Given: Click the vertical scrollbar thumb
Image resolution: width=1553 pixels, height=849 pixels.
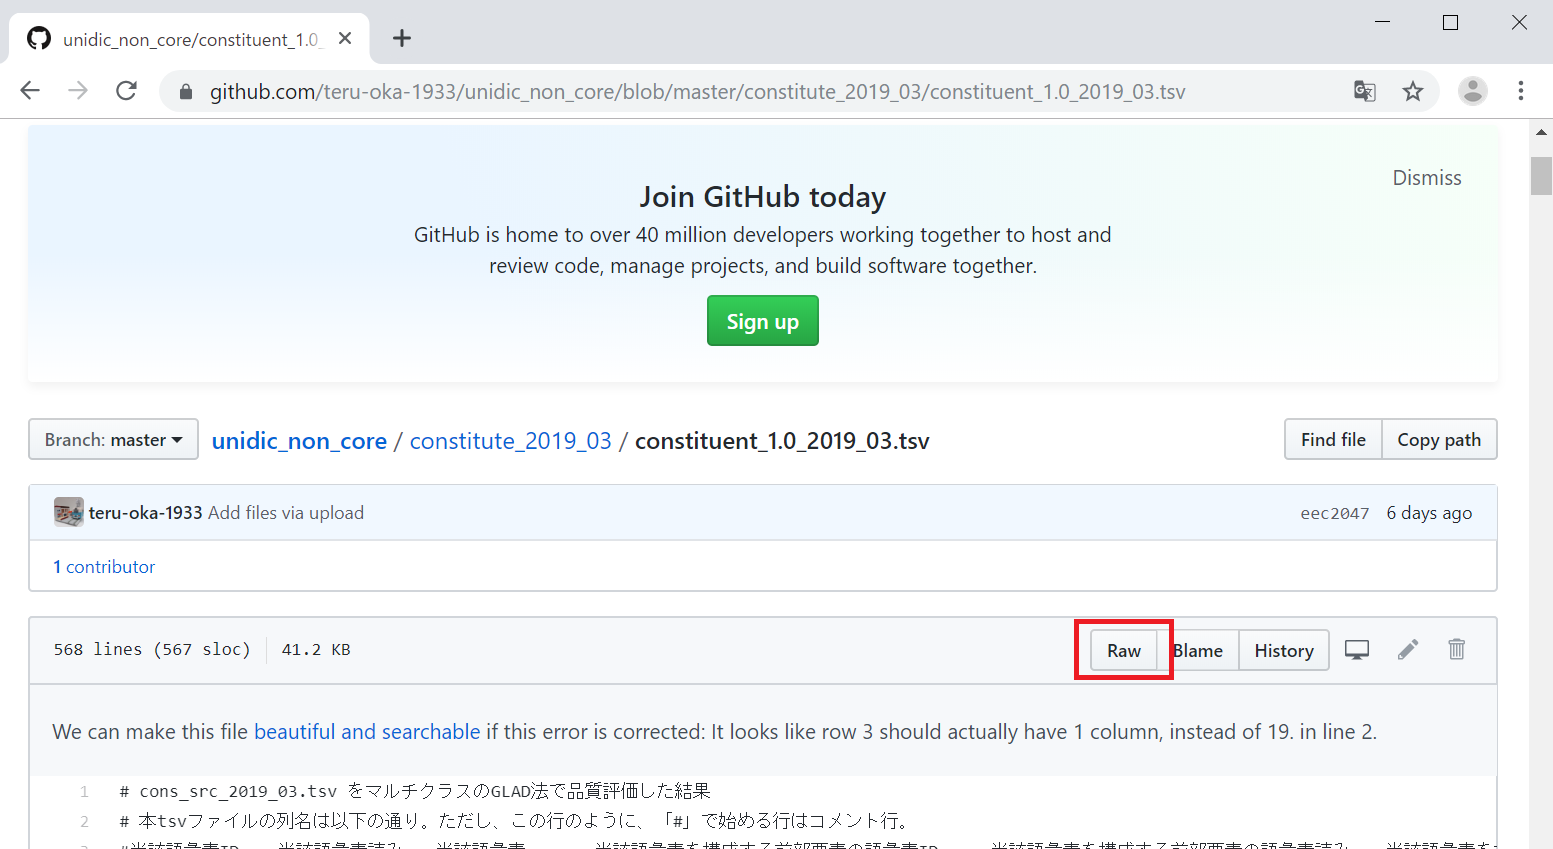Looking at the screenshot, I should point(1541,176).
